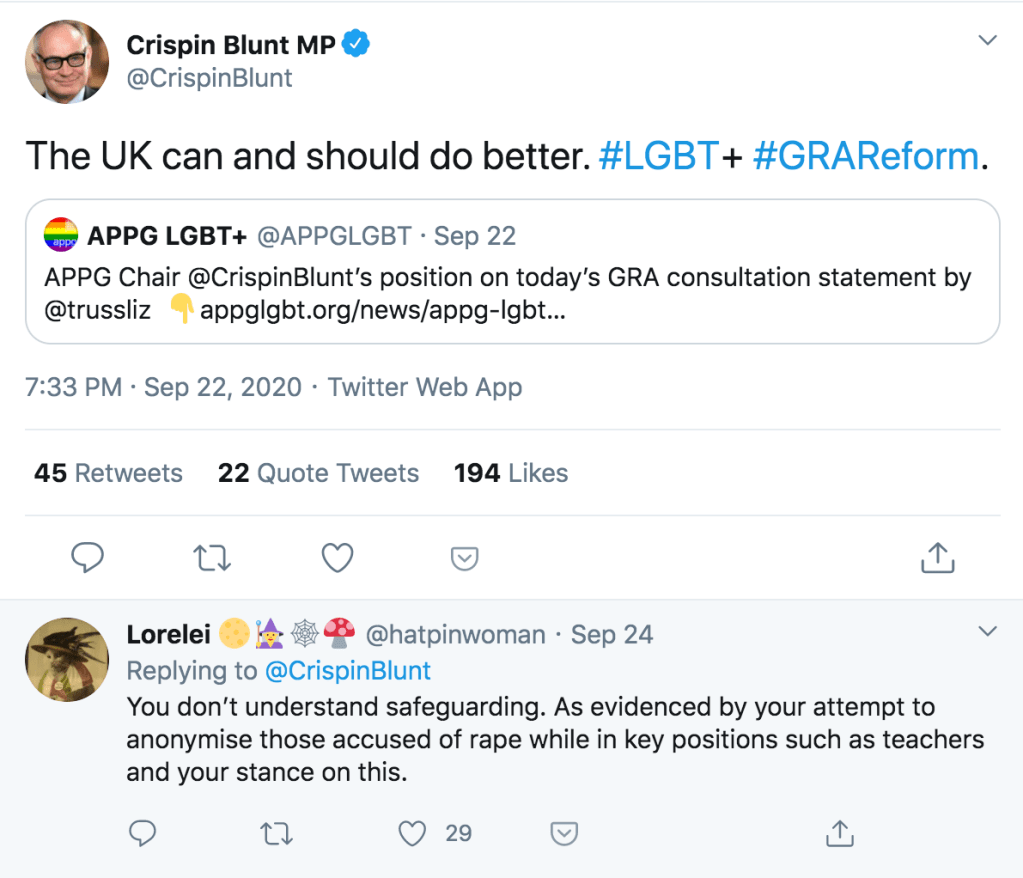Open the options chevron on Lorelei's reply

(x=987, y=631)
